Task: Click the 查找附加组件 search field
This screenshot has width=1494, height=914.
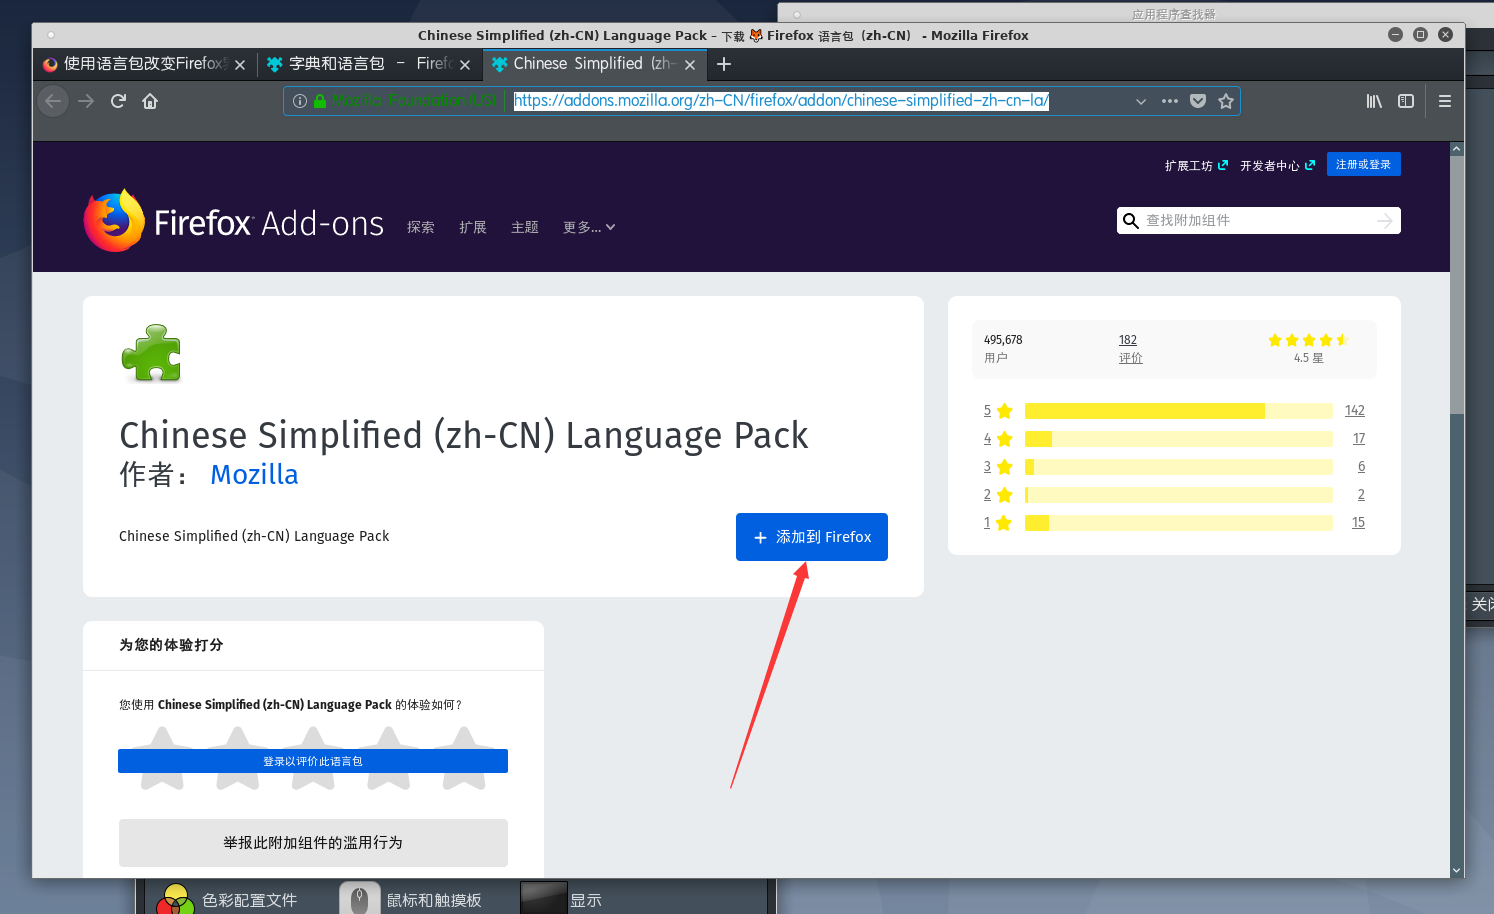Action: [1258, 221]
